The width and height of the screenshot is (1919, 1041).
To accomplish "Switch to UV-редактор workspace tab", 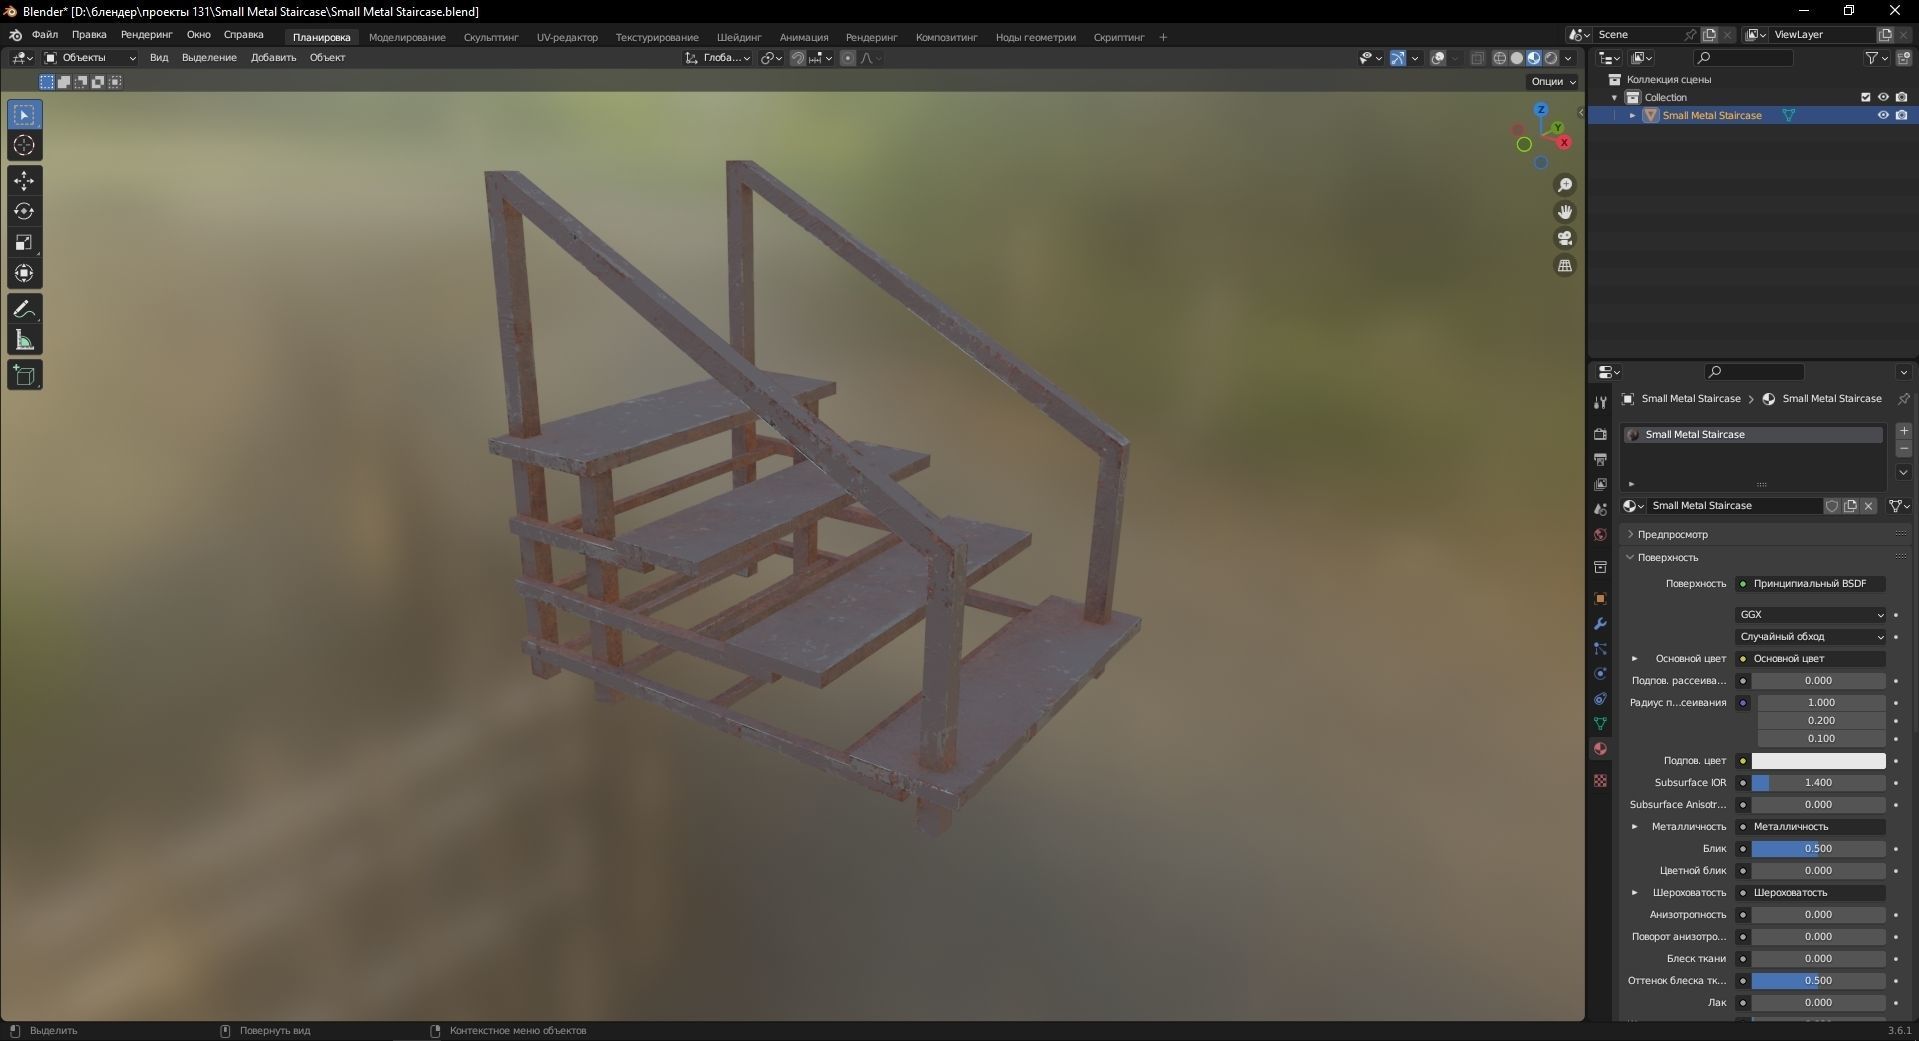I will (x=567, y=37).
